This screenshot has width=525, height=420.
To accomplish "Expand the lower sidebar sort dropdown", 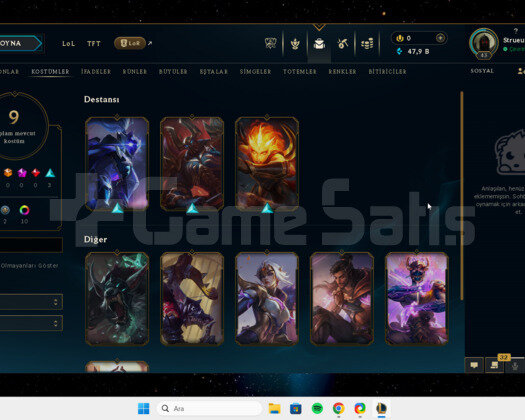I will [31, 323].
